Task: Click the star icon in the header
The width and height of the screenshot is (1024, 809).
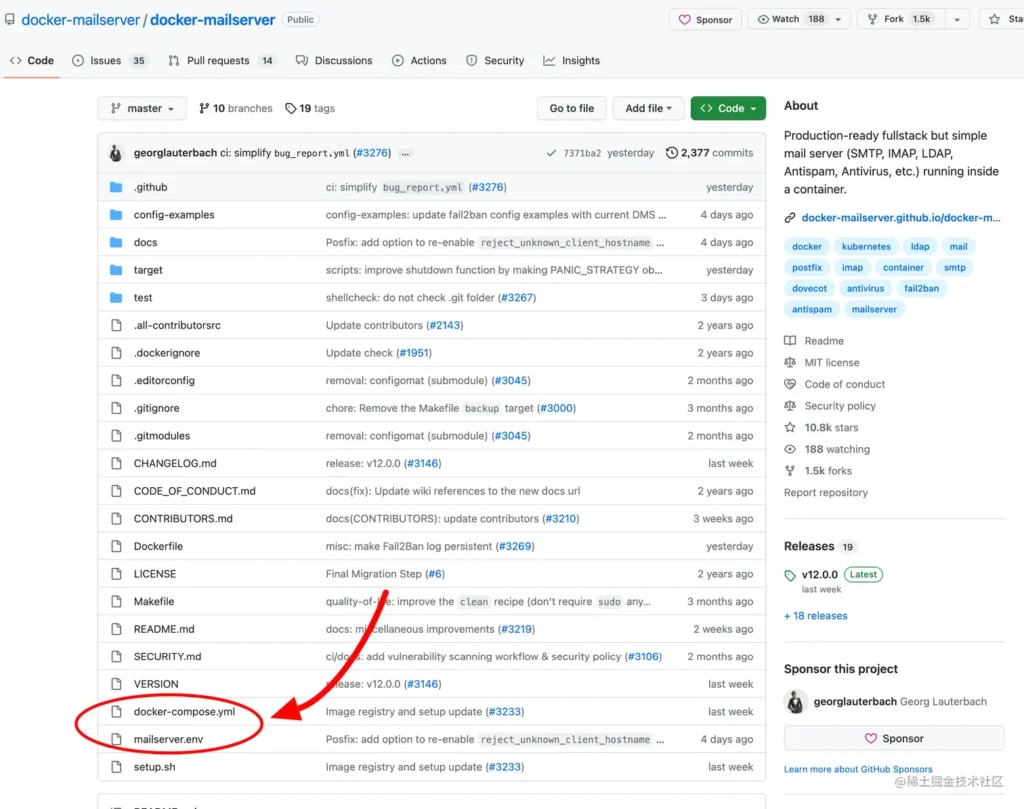Action: click(994, 20)
